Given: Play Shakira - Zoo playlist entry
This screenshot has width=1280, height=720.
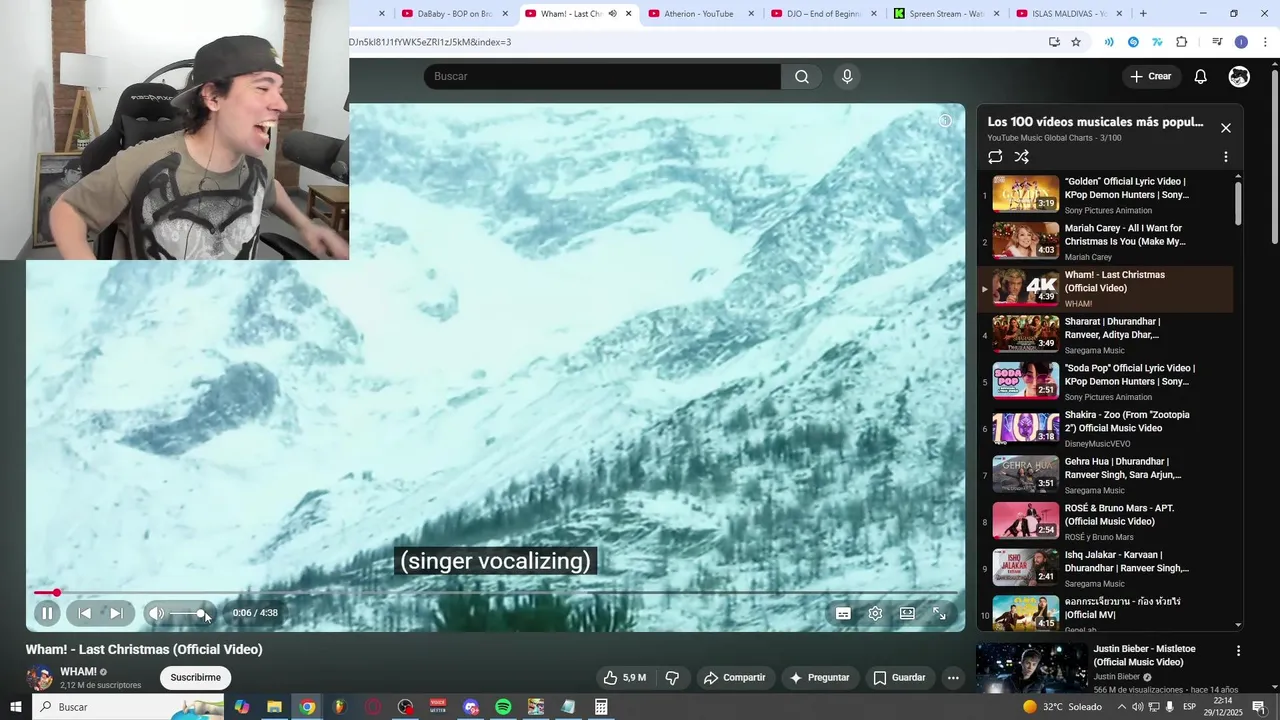Looking at the screenshot, I should point(1105,428).
